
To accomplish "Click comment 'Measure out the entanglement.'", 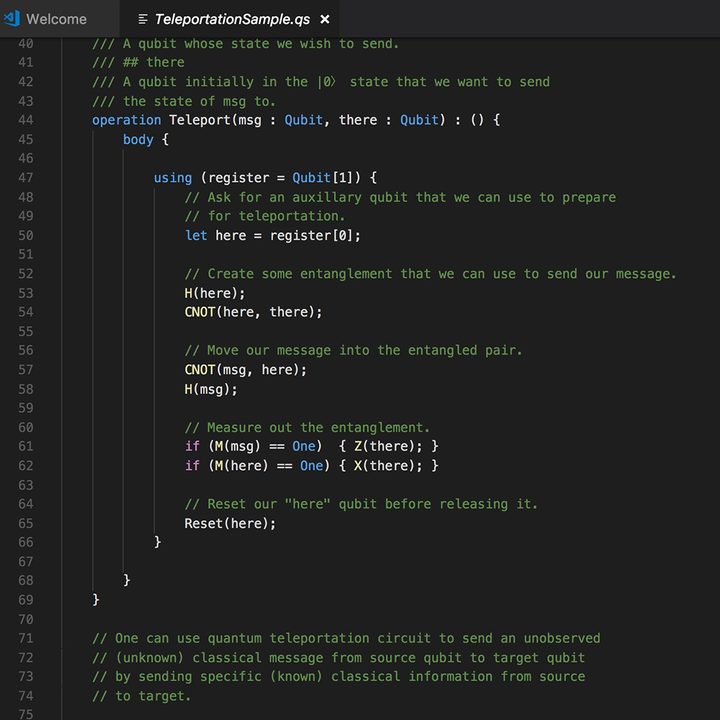I will (x=307, y=427).
